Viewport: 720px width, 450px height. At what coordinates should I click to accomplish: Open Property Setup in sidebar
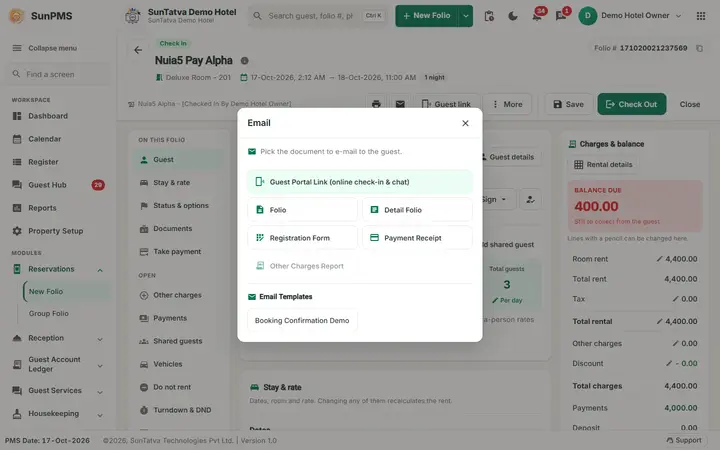pos(57,231)
